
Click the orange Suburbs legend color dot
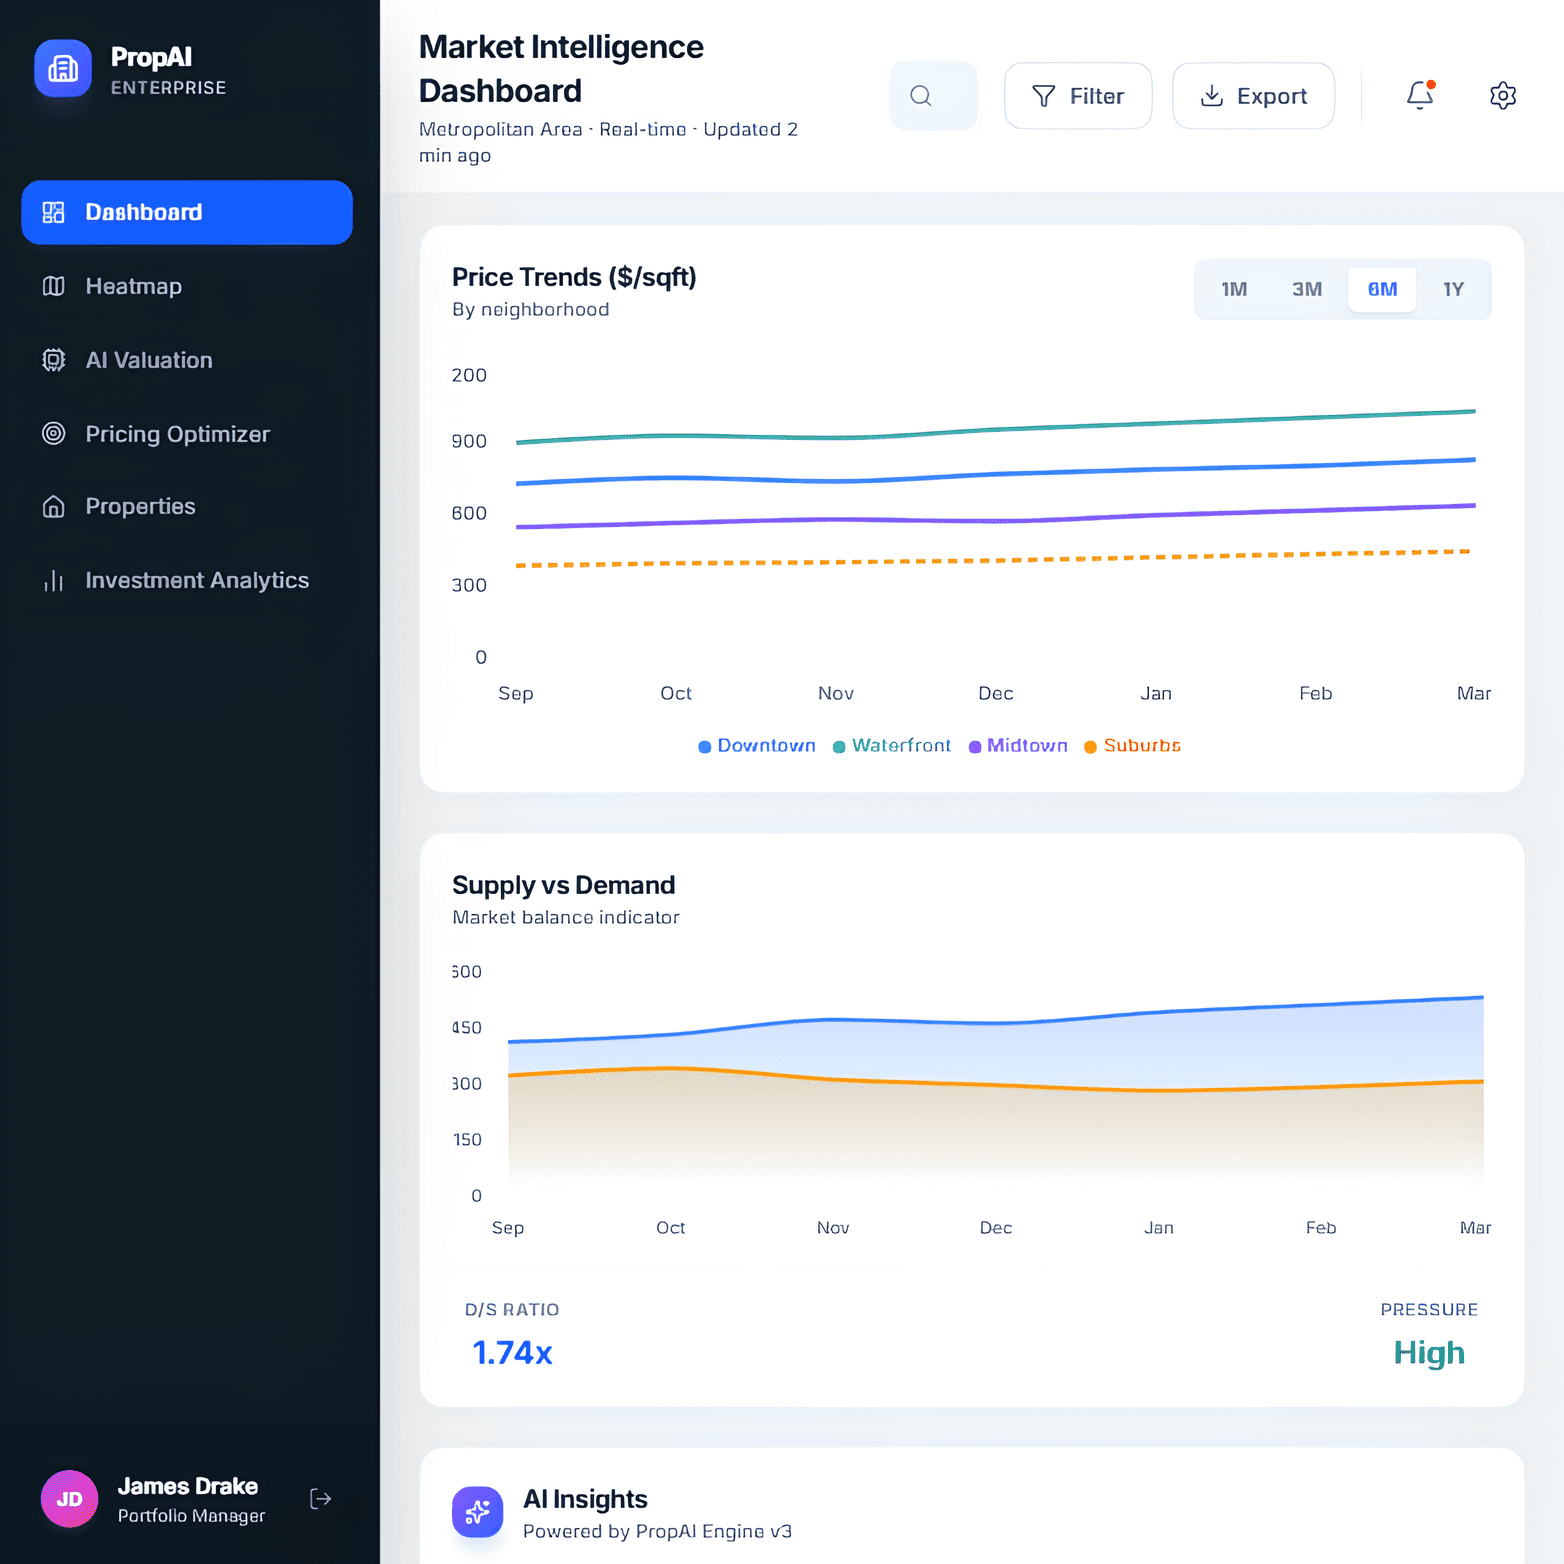click(1090, 747)
